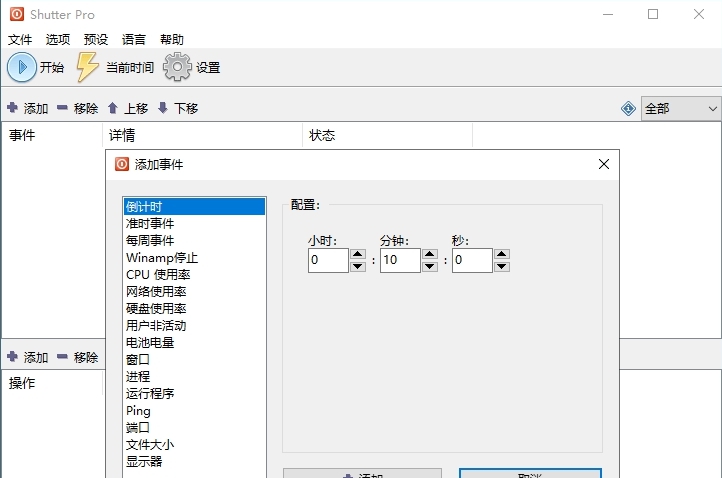The image size is (722, 478).
Task: Click the plus 添加 icon in actions toolbar
Action: point(12,356)
